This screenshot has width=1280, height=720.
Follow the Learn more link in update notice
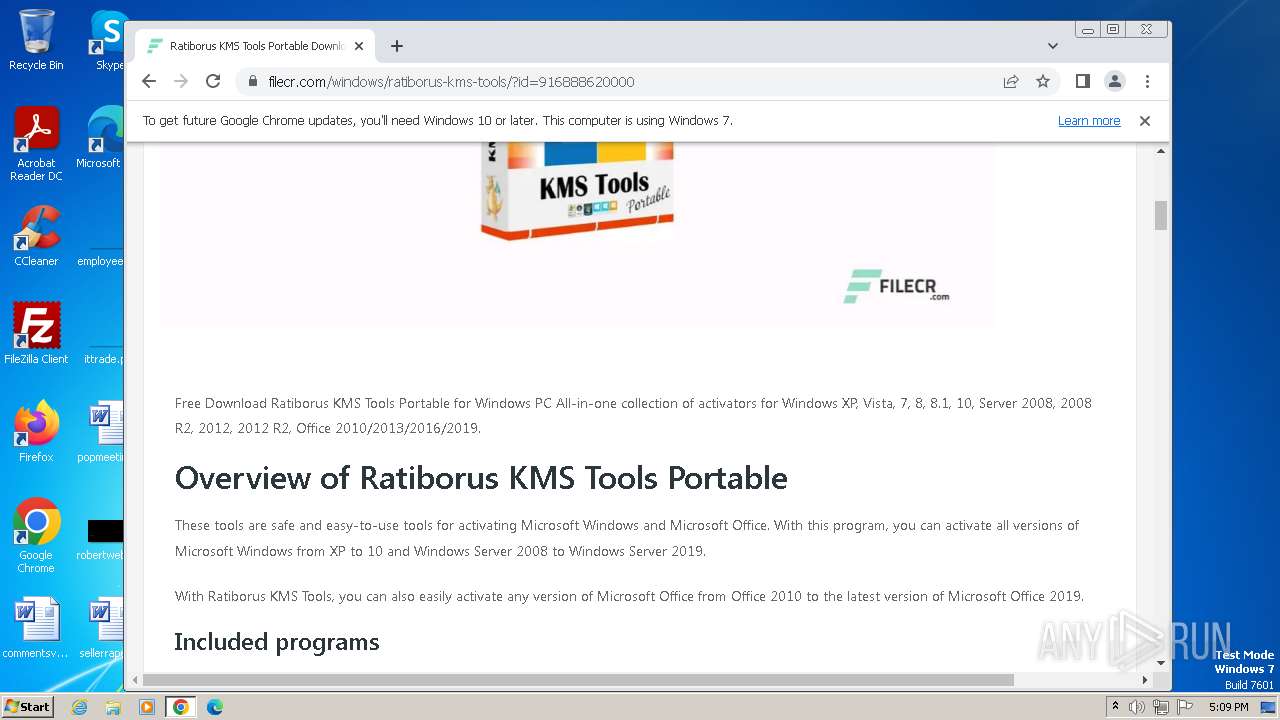(1089, 121)
